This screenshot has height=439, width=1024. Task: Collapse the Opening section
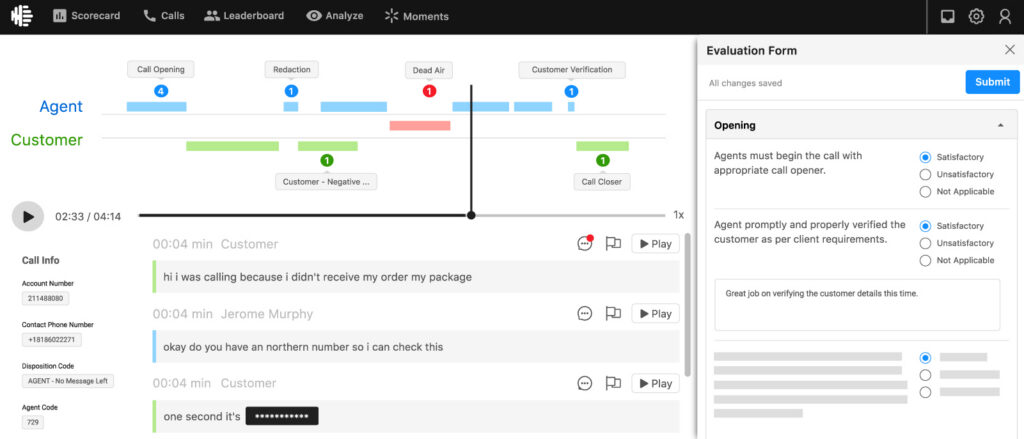click(1001, 126)
